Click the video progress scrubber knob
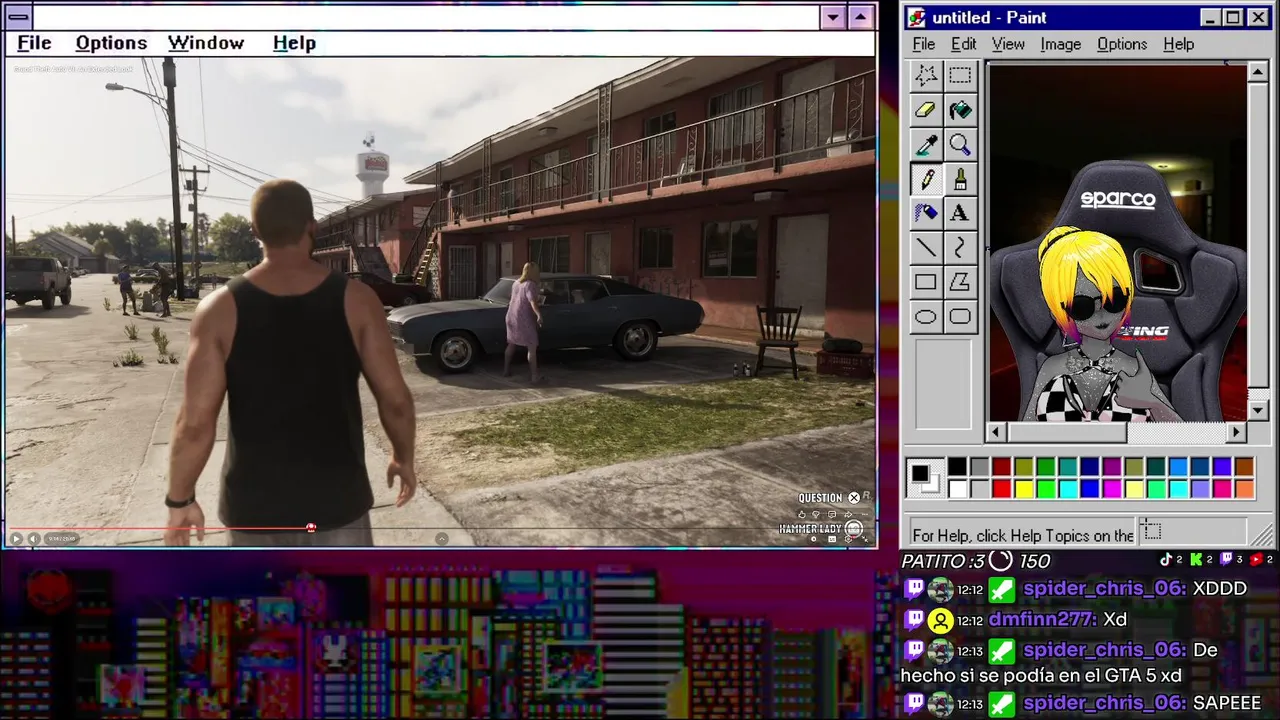Image resolution: width=1280 pixels, height=720 pixels. coord(311,527)
